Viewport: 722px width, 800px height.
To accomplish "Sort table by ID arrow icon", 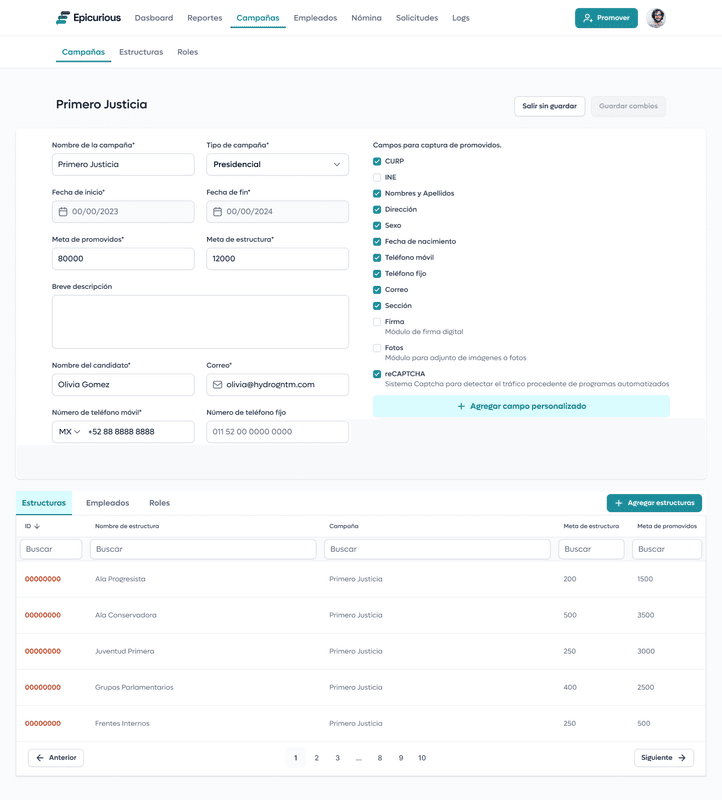I will (37, 526).
